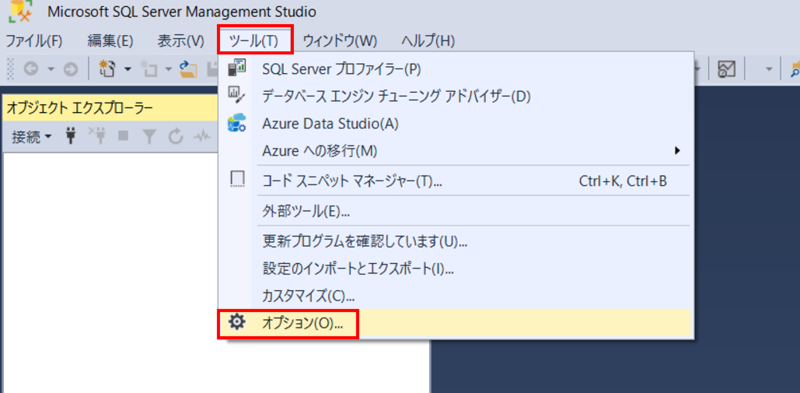Open the 接続 dropdown in Object Explorer
Image resolution: width=800 pixels, height=393 pixels.
[32, 137]
